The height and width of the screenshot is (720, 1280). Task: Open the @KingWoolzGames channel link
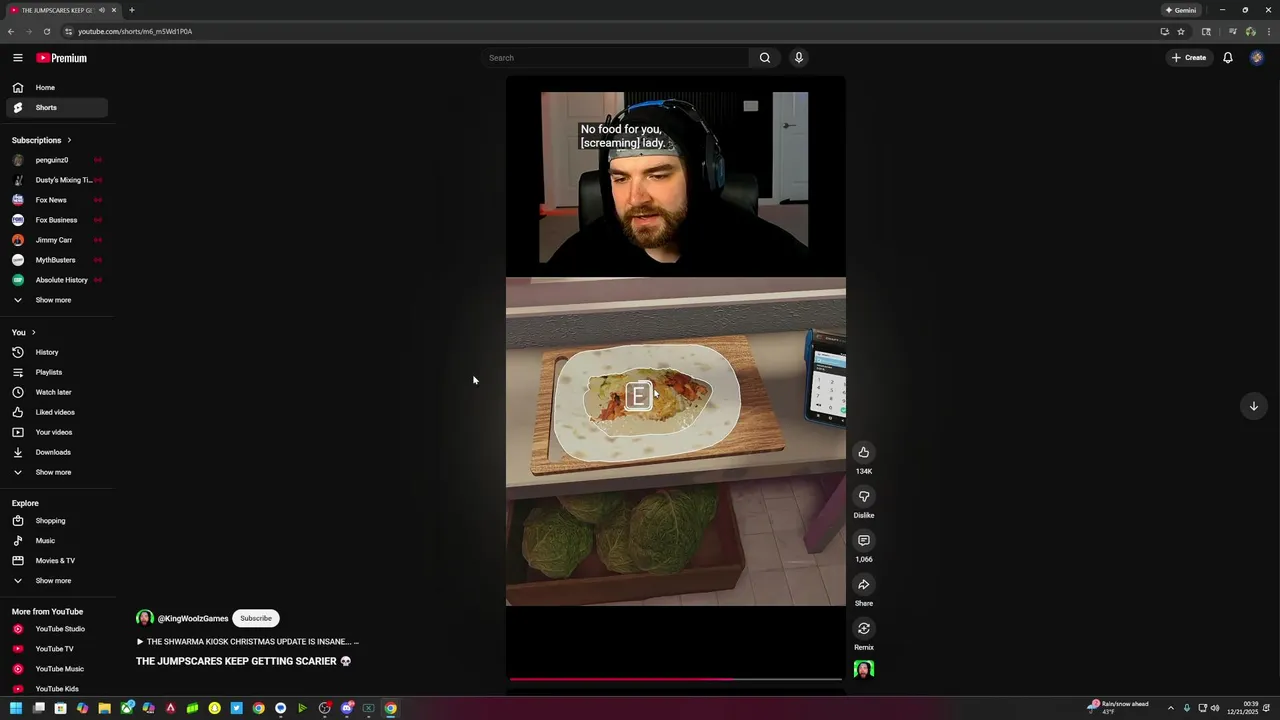point(193,619)
